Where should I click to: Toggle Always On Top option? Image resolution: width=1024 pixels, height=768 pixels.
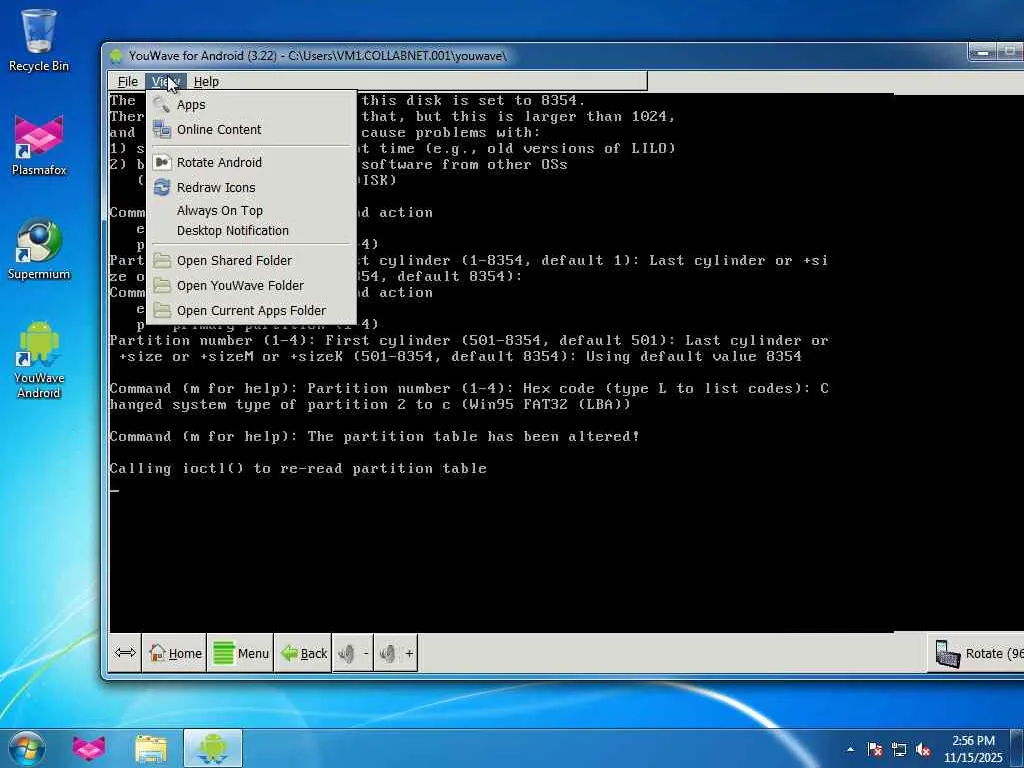tap(251, 210)
